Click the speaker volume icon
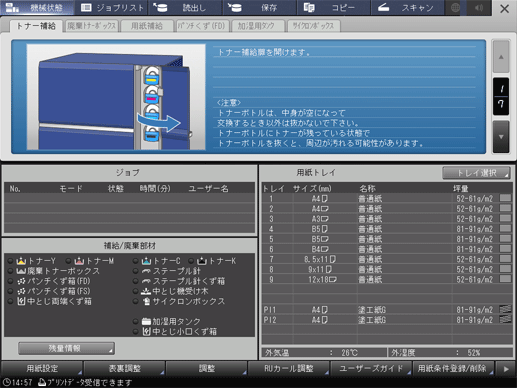 tap(479, 7)
